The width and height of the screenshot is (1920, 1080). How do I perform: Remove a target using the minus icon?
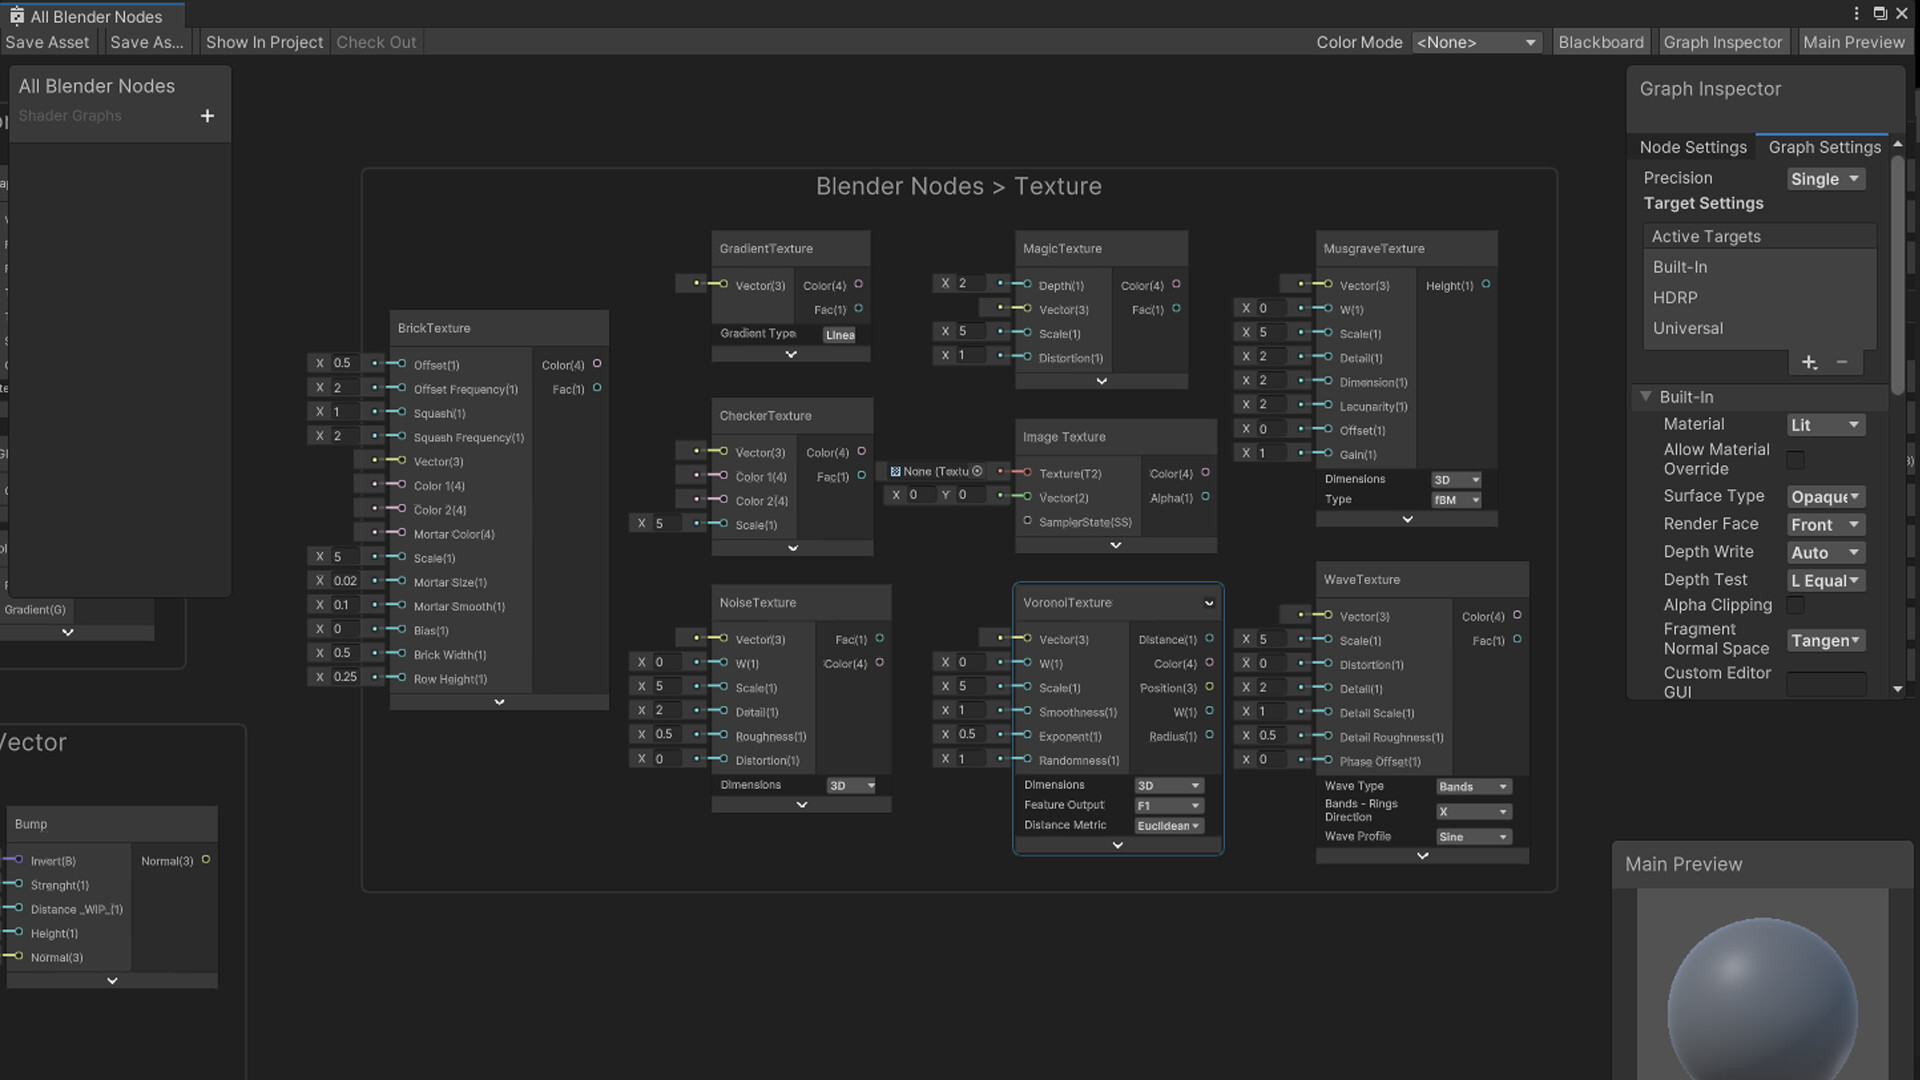pos(1843,362)
